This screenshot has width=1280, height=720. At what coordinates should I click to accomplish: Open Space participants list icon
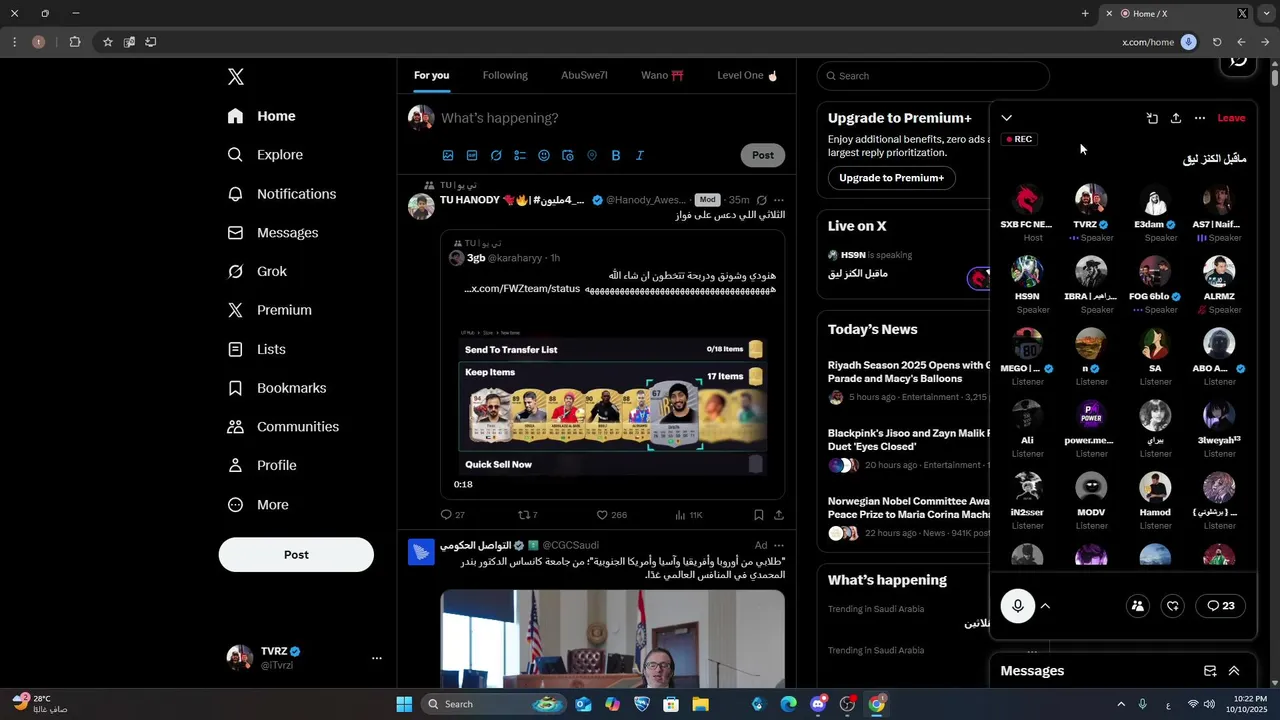pyautogui.click(x=1138, y=606)
